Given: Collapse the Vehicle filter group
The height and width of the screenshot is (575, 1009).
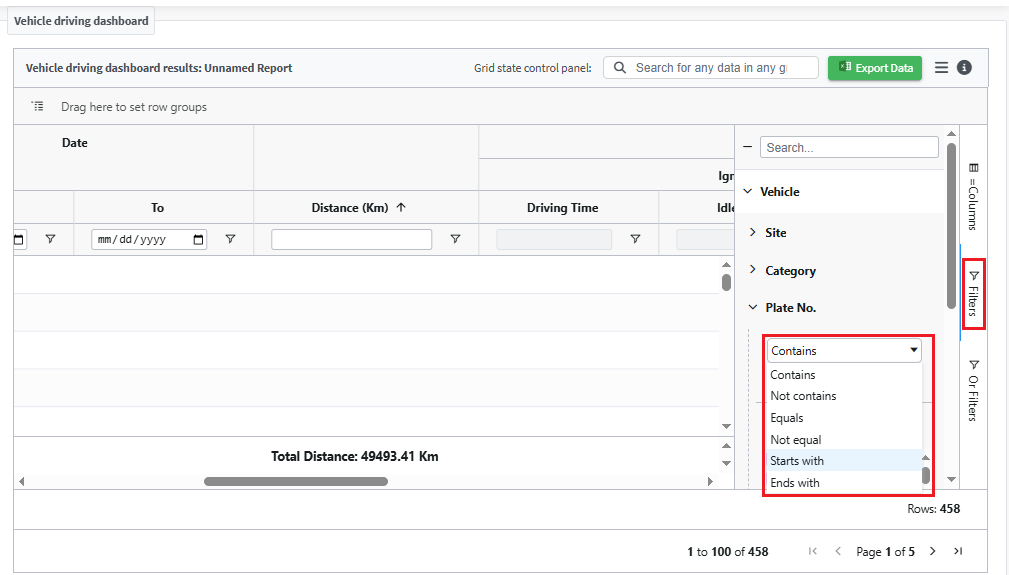Looking at the screenshot, I should click(747, 191).
